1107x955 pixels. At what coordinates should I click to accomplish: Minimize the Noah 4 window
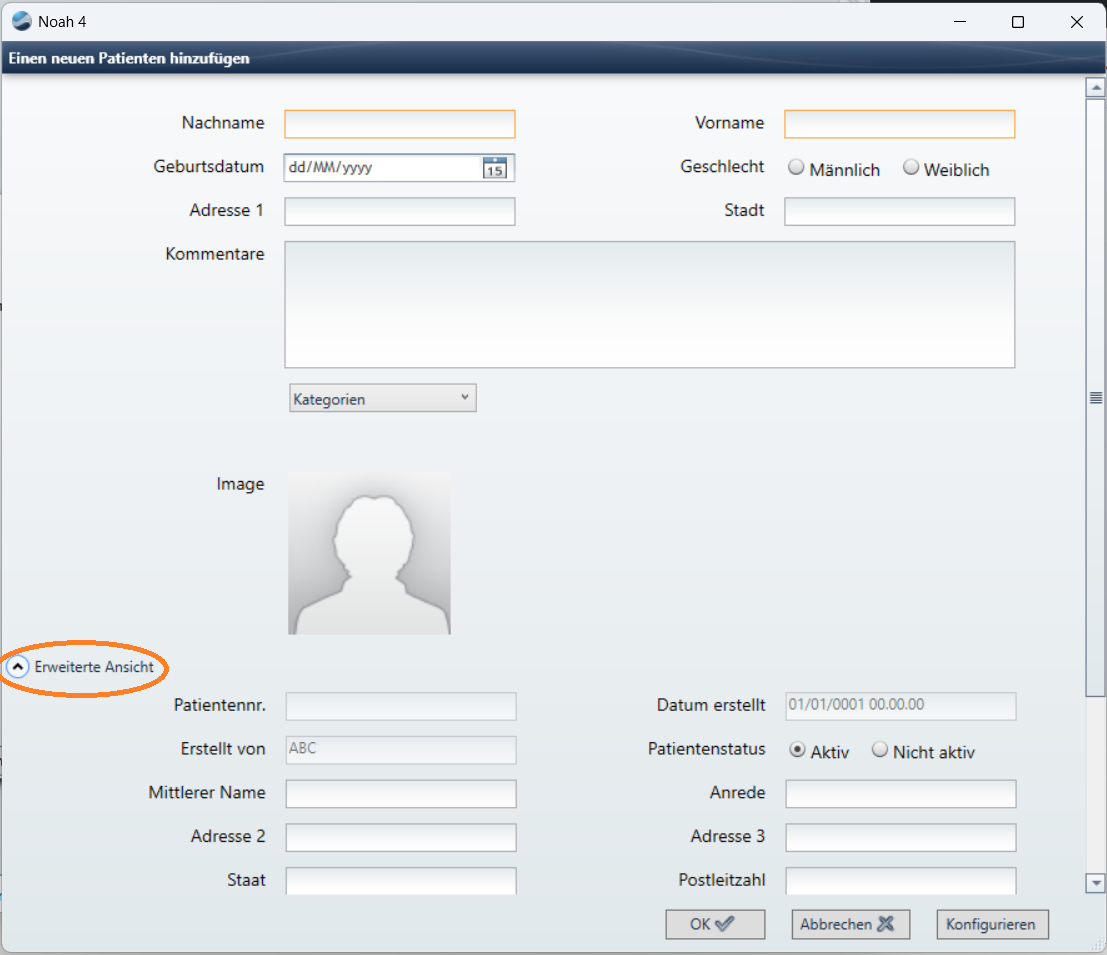(959, 22)
